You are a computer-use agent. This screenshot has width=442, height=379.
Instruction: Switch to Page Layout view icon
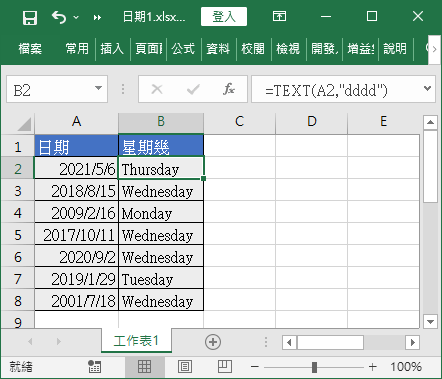(185, 366)
